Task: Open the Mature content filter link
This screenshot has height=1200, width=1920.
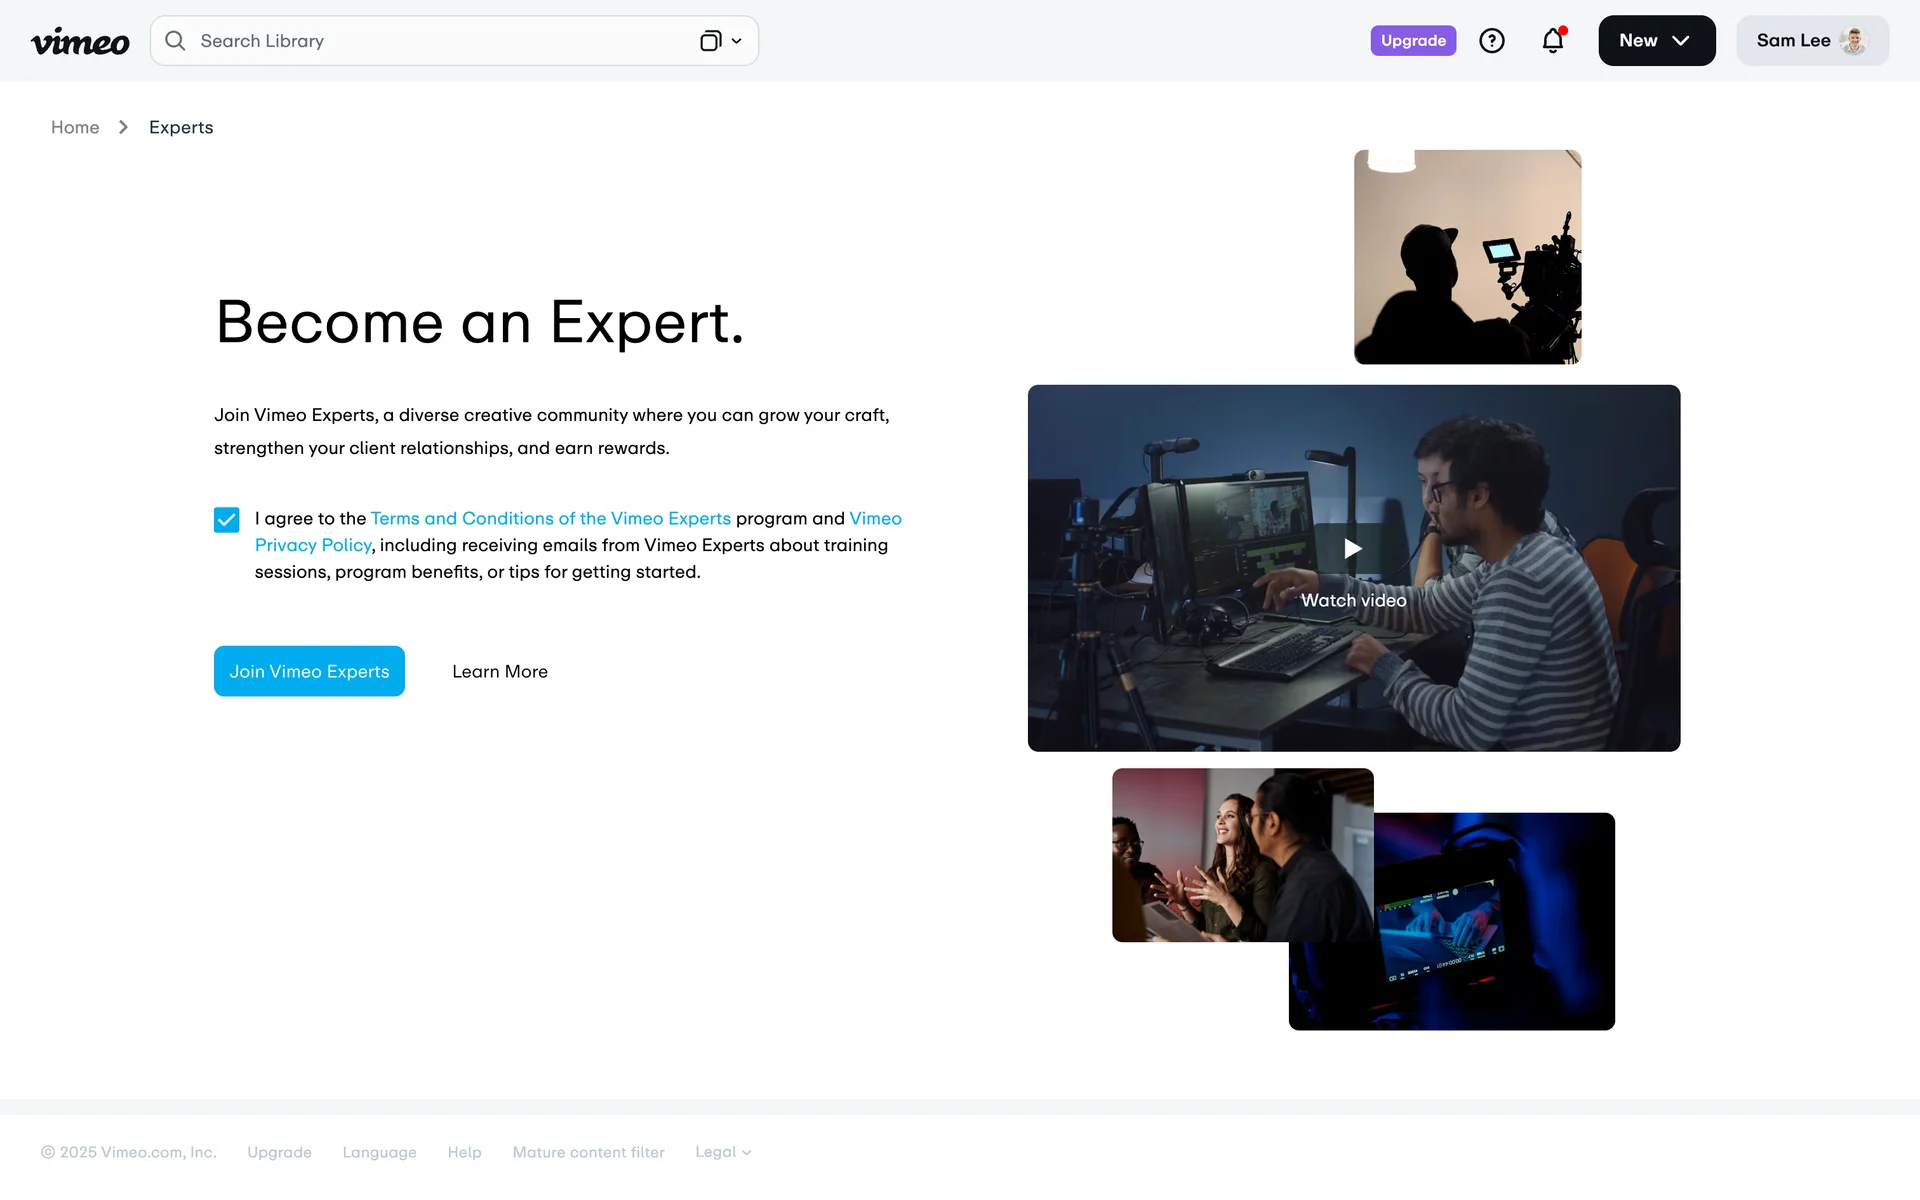Action: tap(588, 1152)
